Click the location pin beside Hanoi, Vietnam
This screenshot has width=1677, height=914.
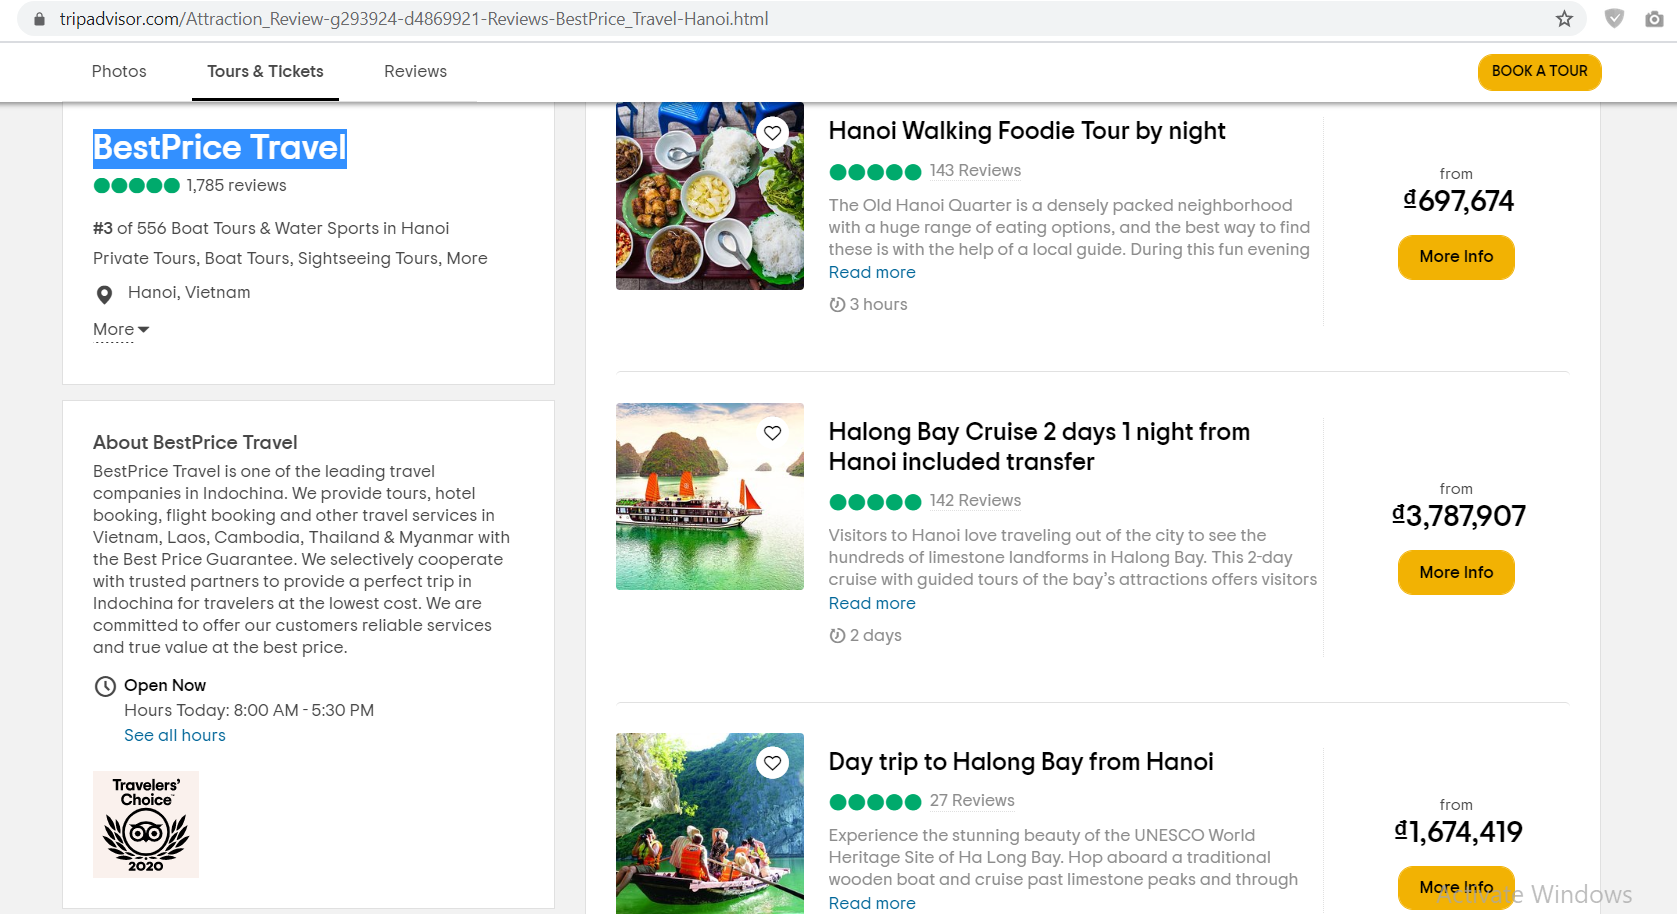(x=104, y=294)
